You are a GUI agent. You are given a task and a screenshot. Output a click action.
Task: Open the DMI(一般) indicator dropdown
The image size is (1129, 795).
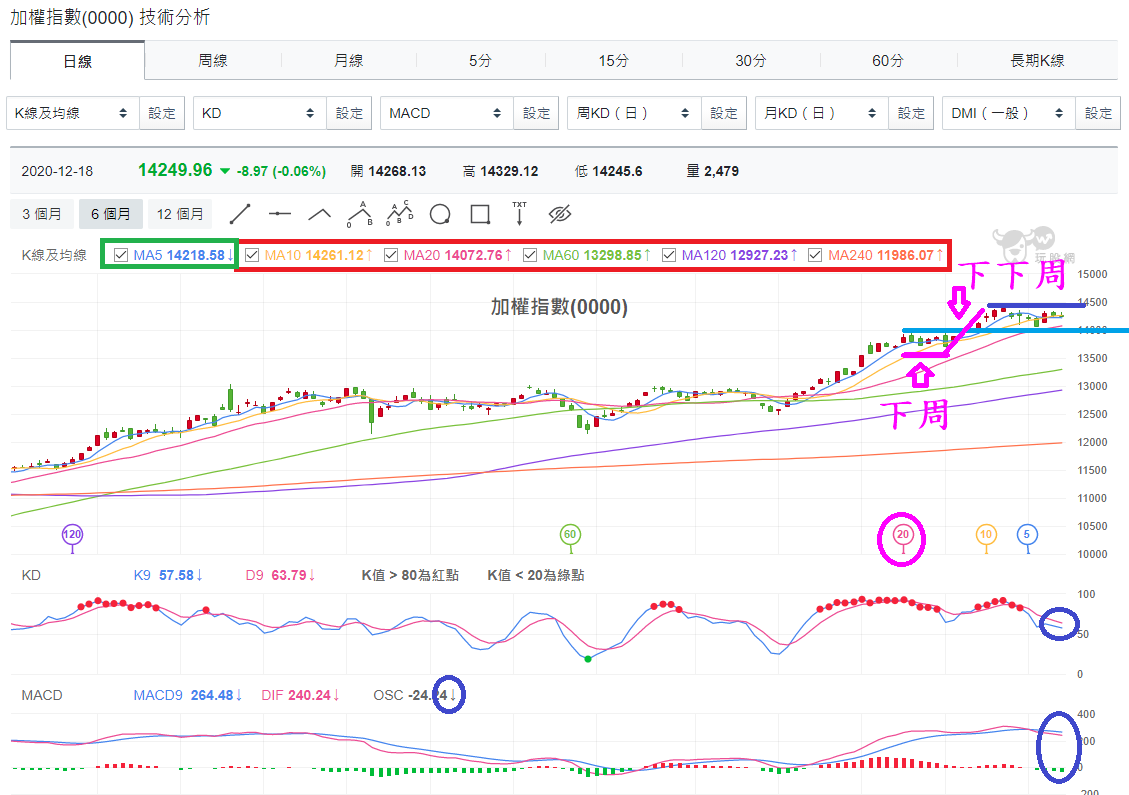1009,113
